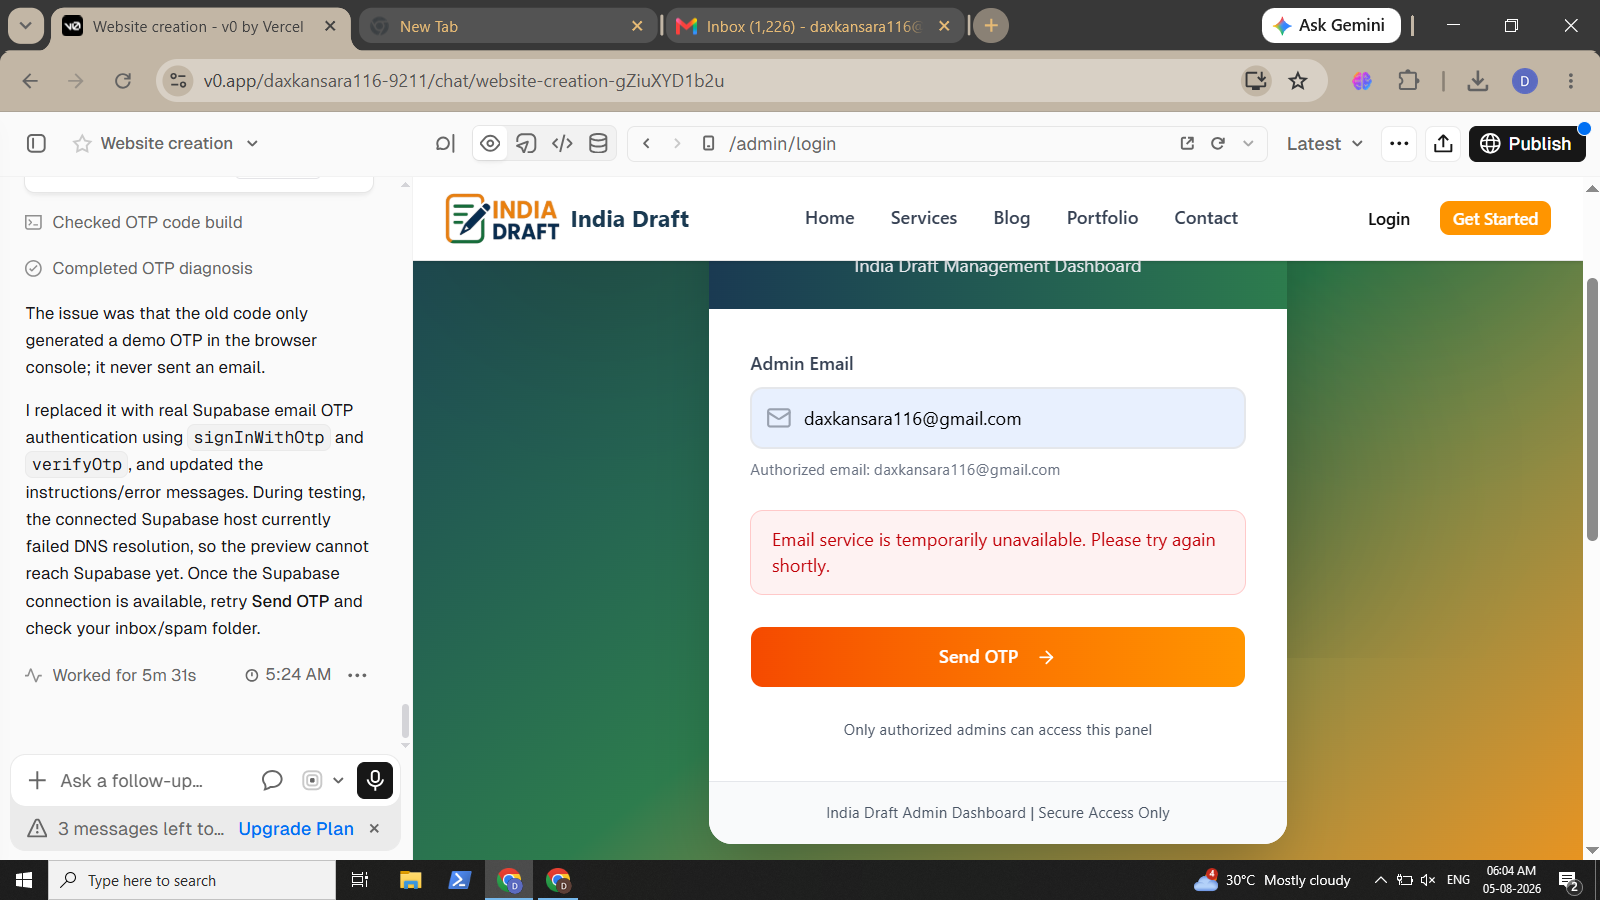Open Chrome downloads
The image size is (1600, 900).
tap(1478, 81)
